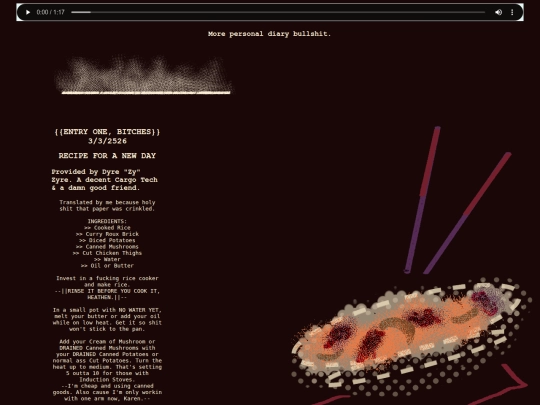Click 'Provided by Dyre "Zy"' line

[x=96, y=172]
